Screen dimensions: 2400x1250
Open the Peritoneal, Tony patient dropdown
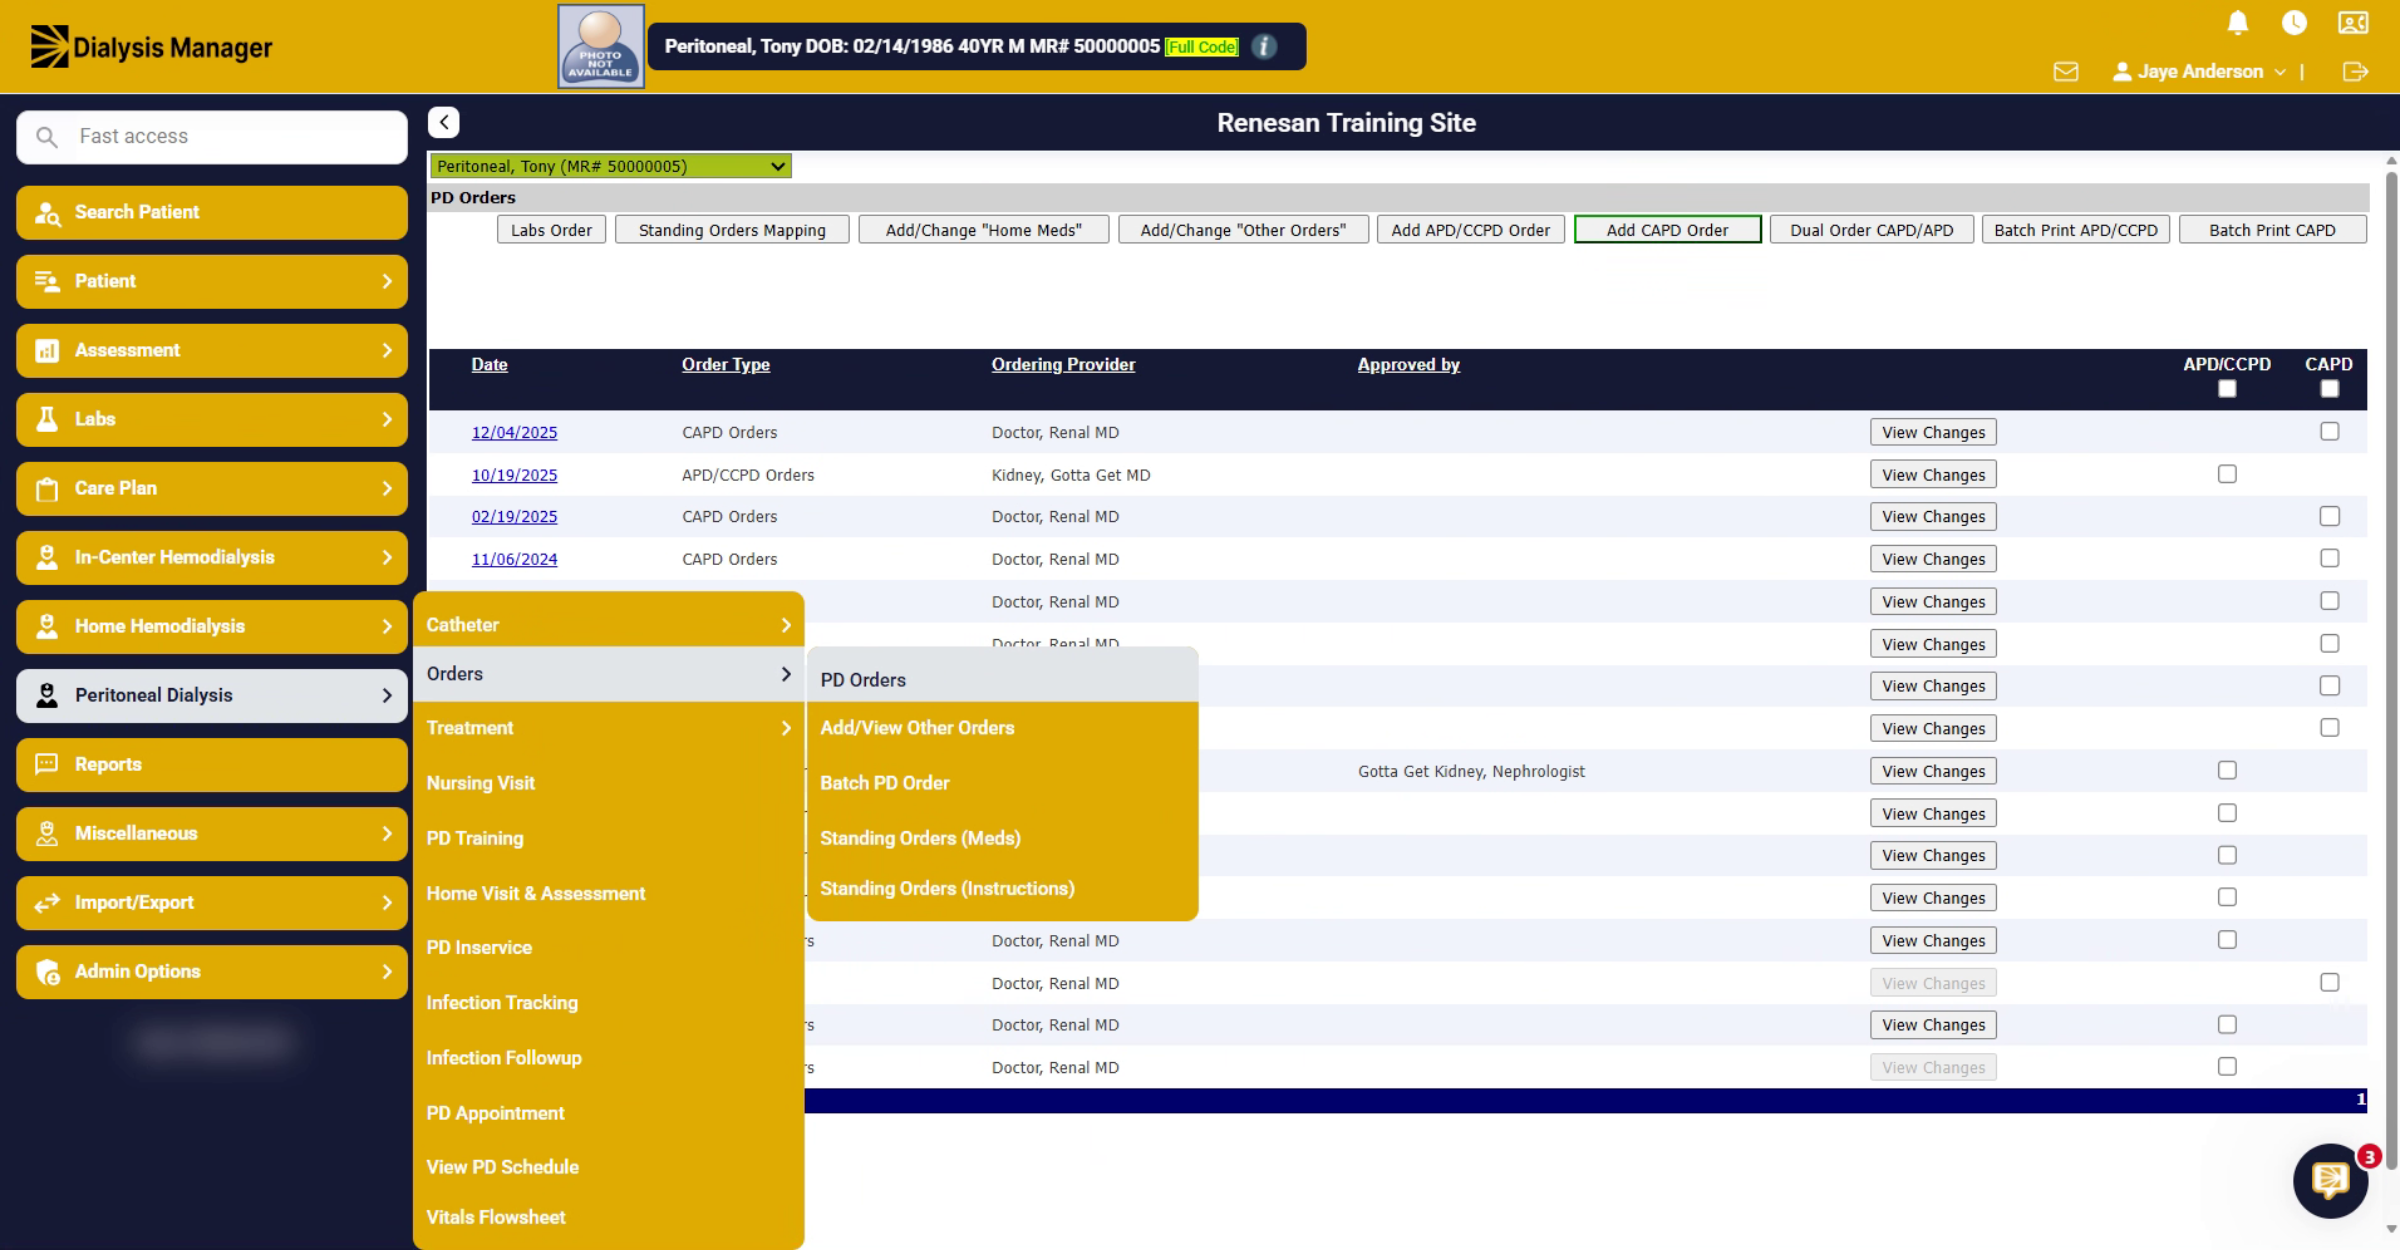point(610,166)
